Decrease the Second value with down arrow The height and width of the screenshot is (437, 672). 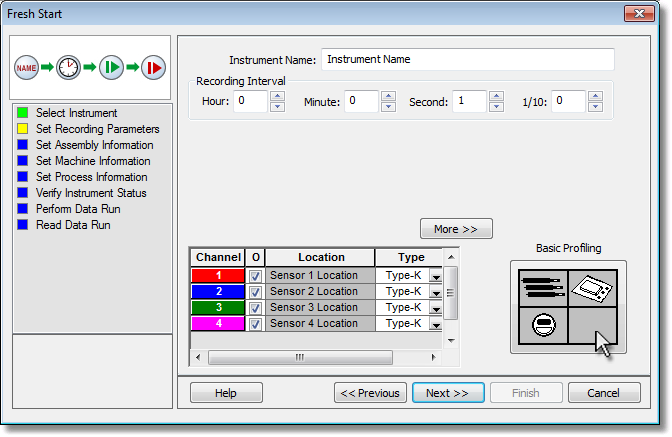coord(496,106)
